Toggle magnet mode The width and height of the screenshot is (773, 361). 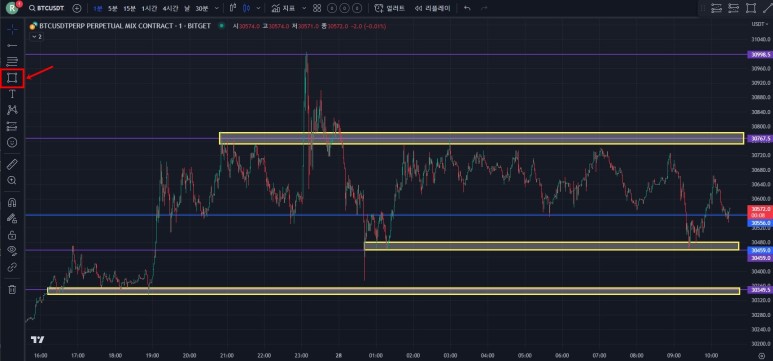[12, 202]
